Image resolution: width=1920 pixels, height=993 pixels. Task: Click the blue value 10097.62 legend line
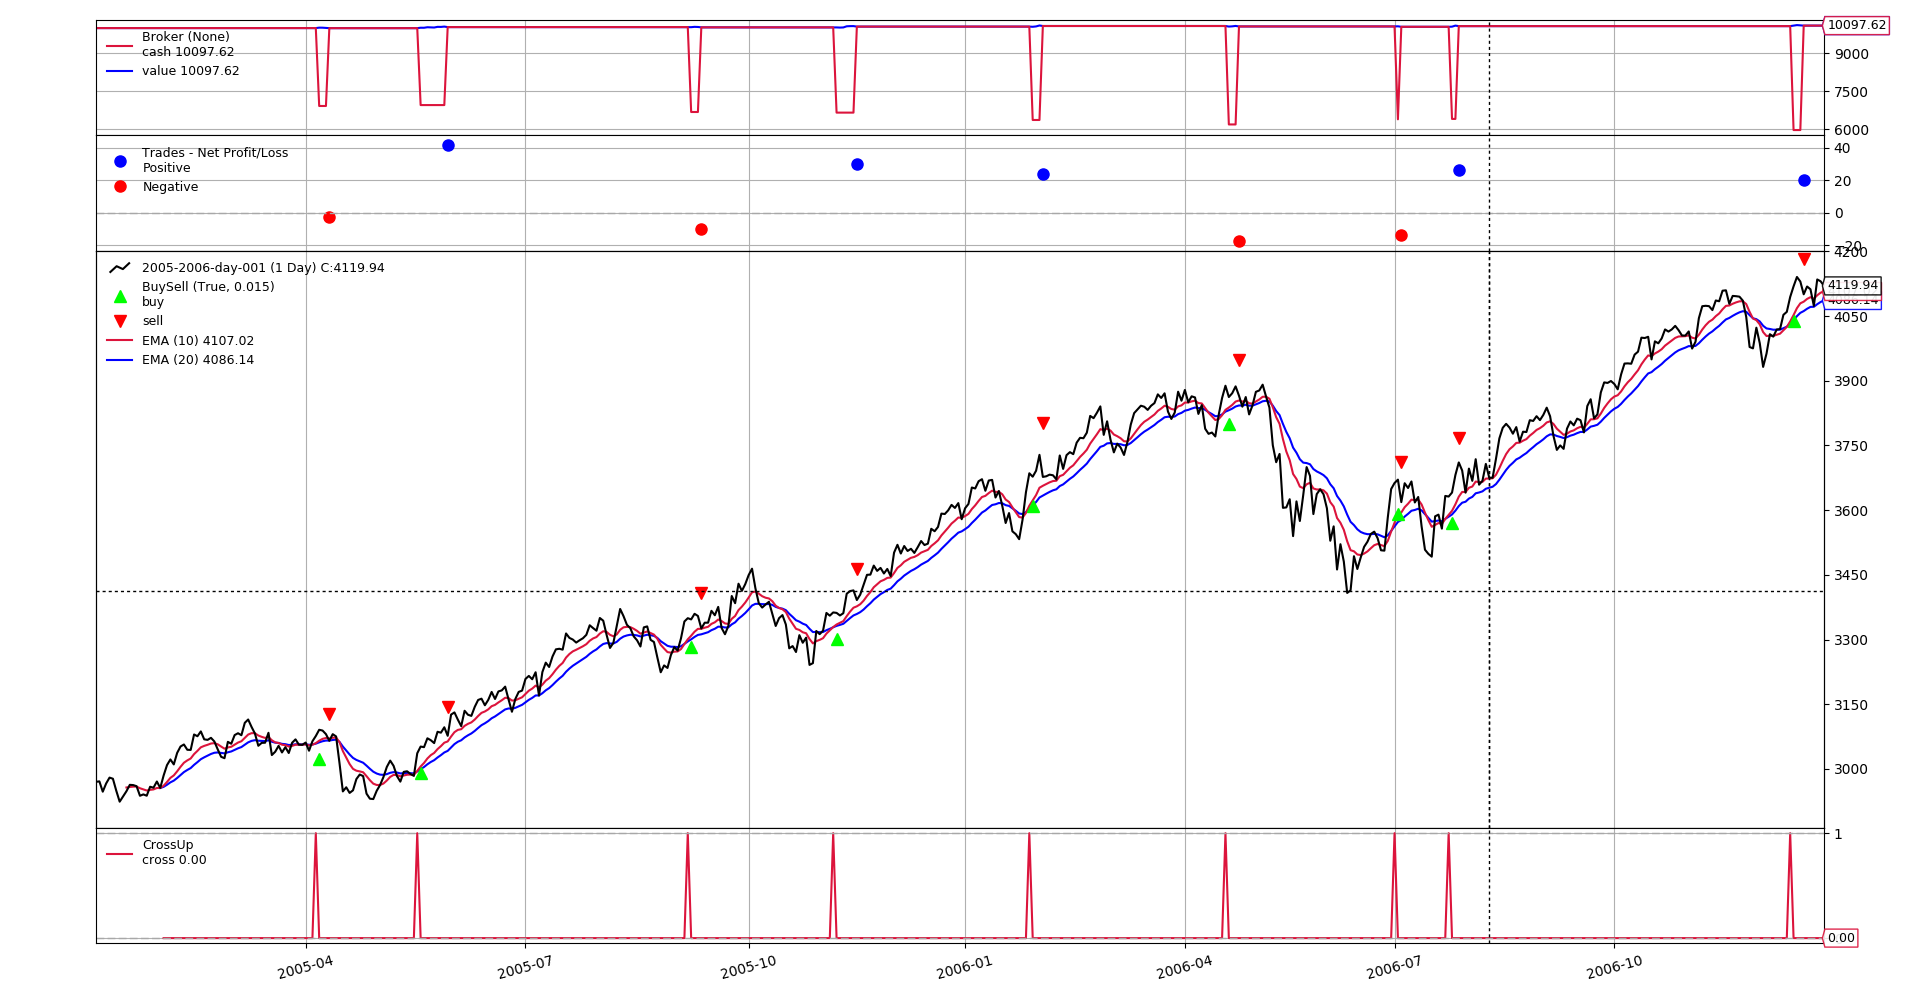(120, 71)
